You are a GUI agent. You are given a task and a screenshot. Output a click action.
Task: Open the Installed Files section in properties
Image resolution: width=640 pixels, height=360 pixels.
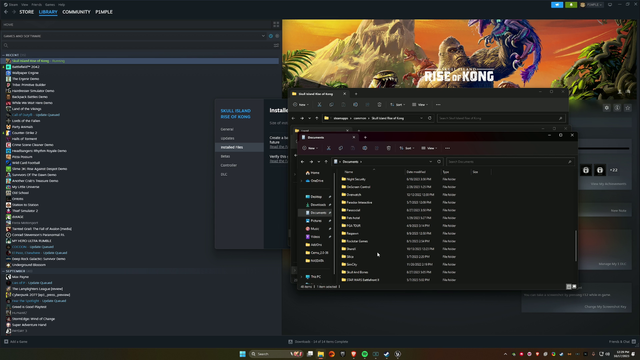240,147
